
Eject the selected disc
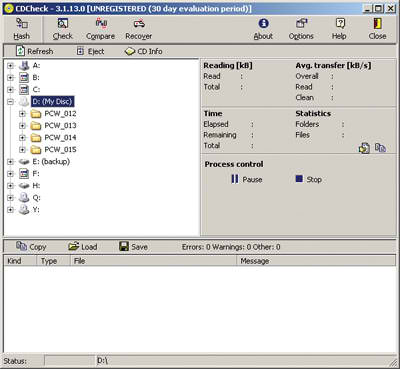pos(90,51)
